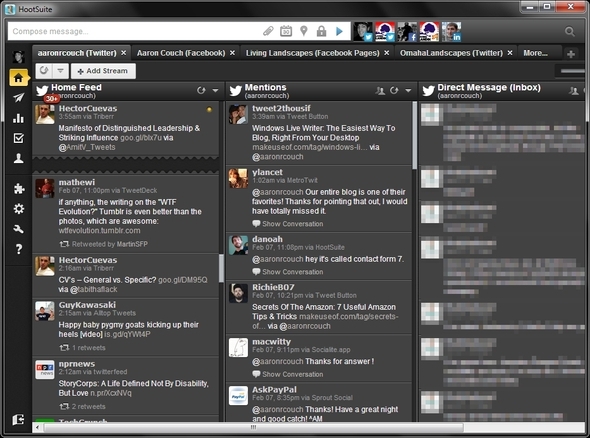This screenshot has height=438, width=590.
Task: Expand Home Feed stream options dropdown
Action: pos(215,90)
